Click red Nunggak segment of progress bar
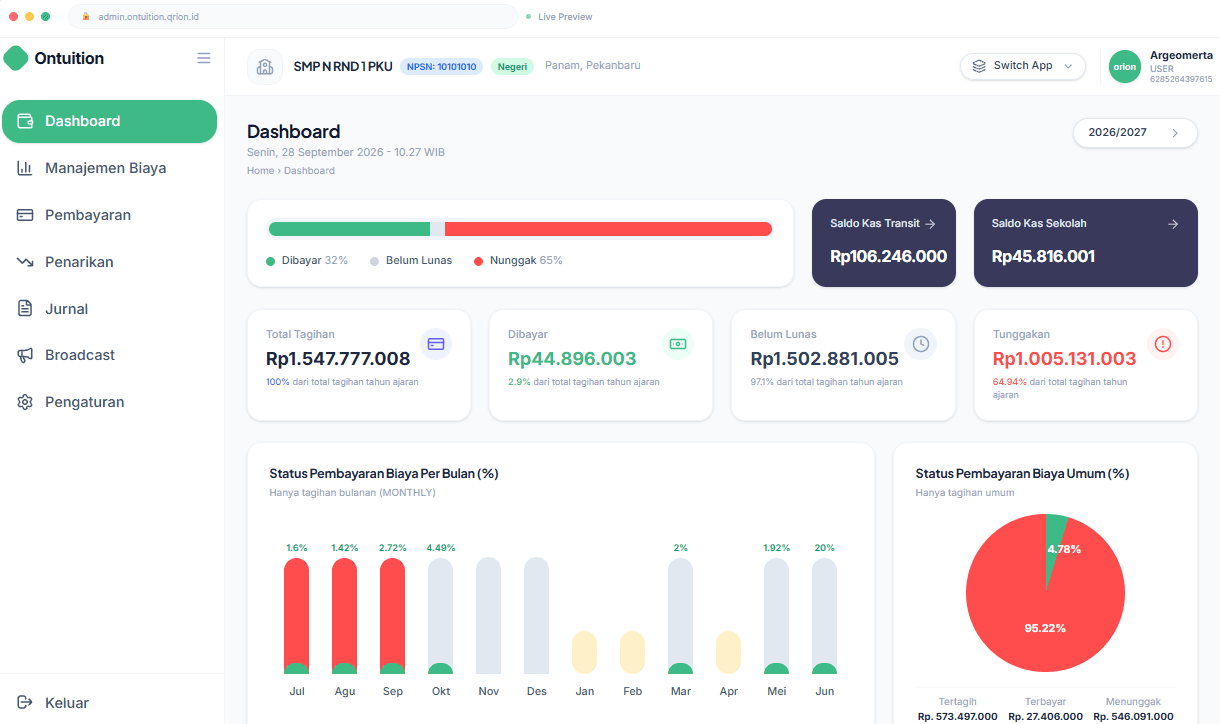The image size is (1220, 724). (x=609, y=229)
